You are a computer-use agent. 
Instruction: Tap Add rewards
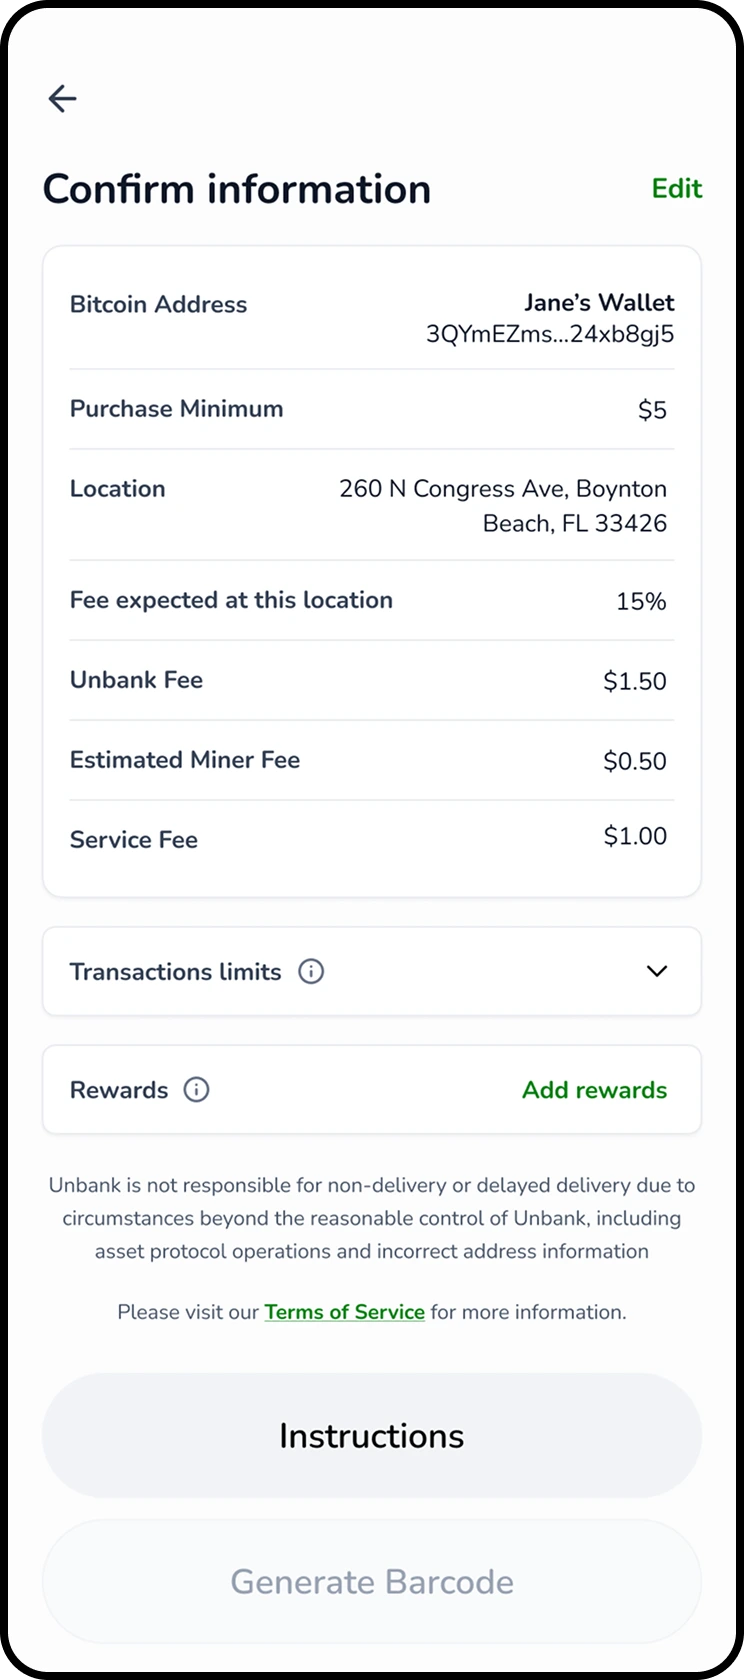pyautogui.click(x=594, y=1090)
